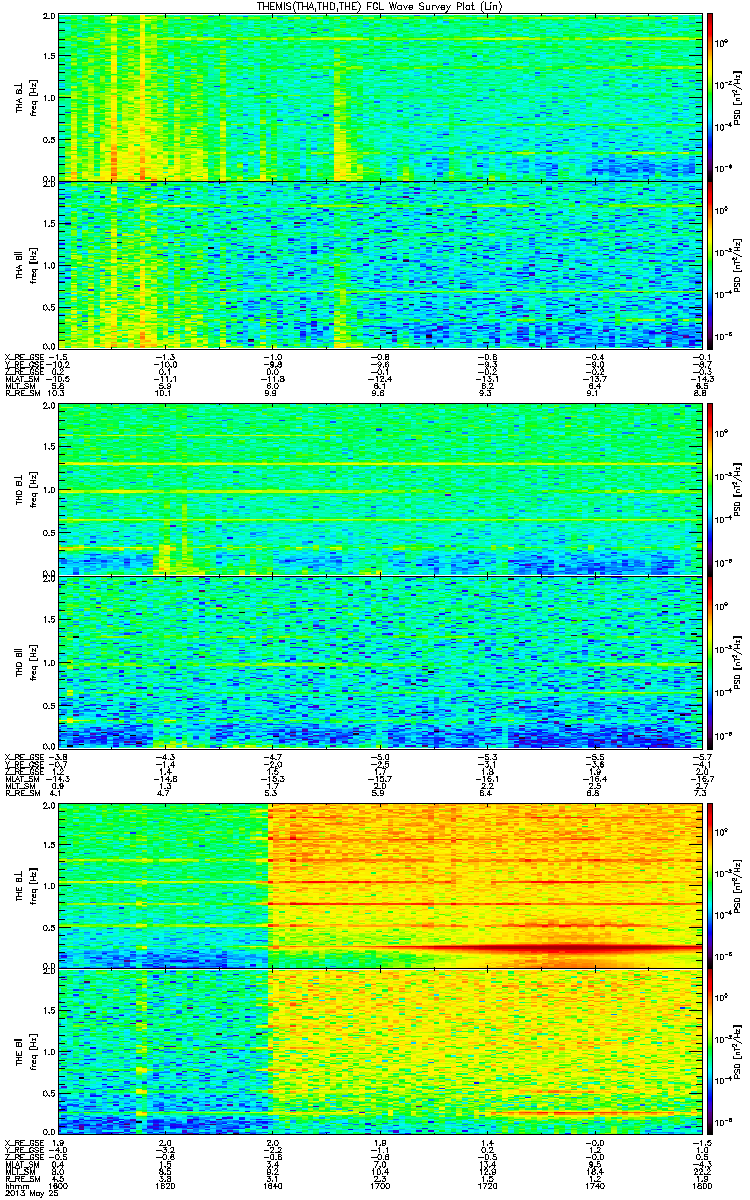Click the 'THE B⊥ freq [Hz]' axis label
This screenshot has height=1200, width=750.
(x=27, y=886)
